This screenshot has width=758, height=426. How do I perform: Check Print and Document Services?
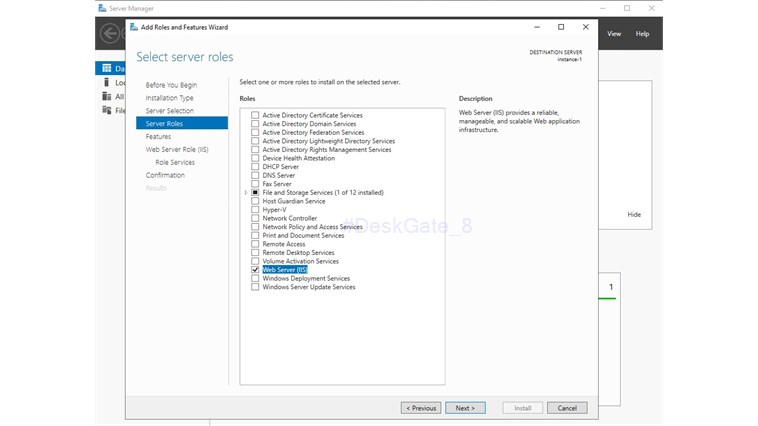coord(255,235)
